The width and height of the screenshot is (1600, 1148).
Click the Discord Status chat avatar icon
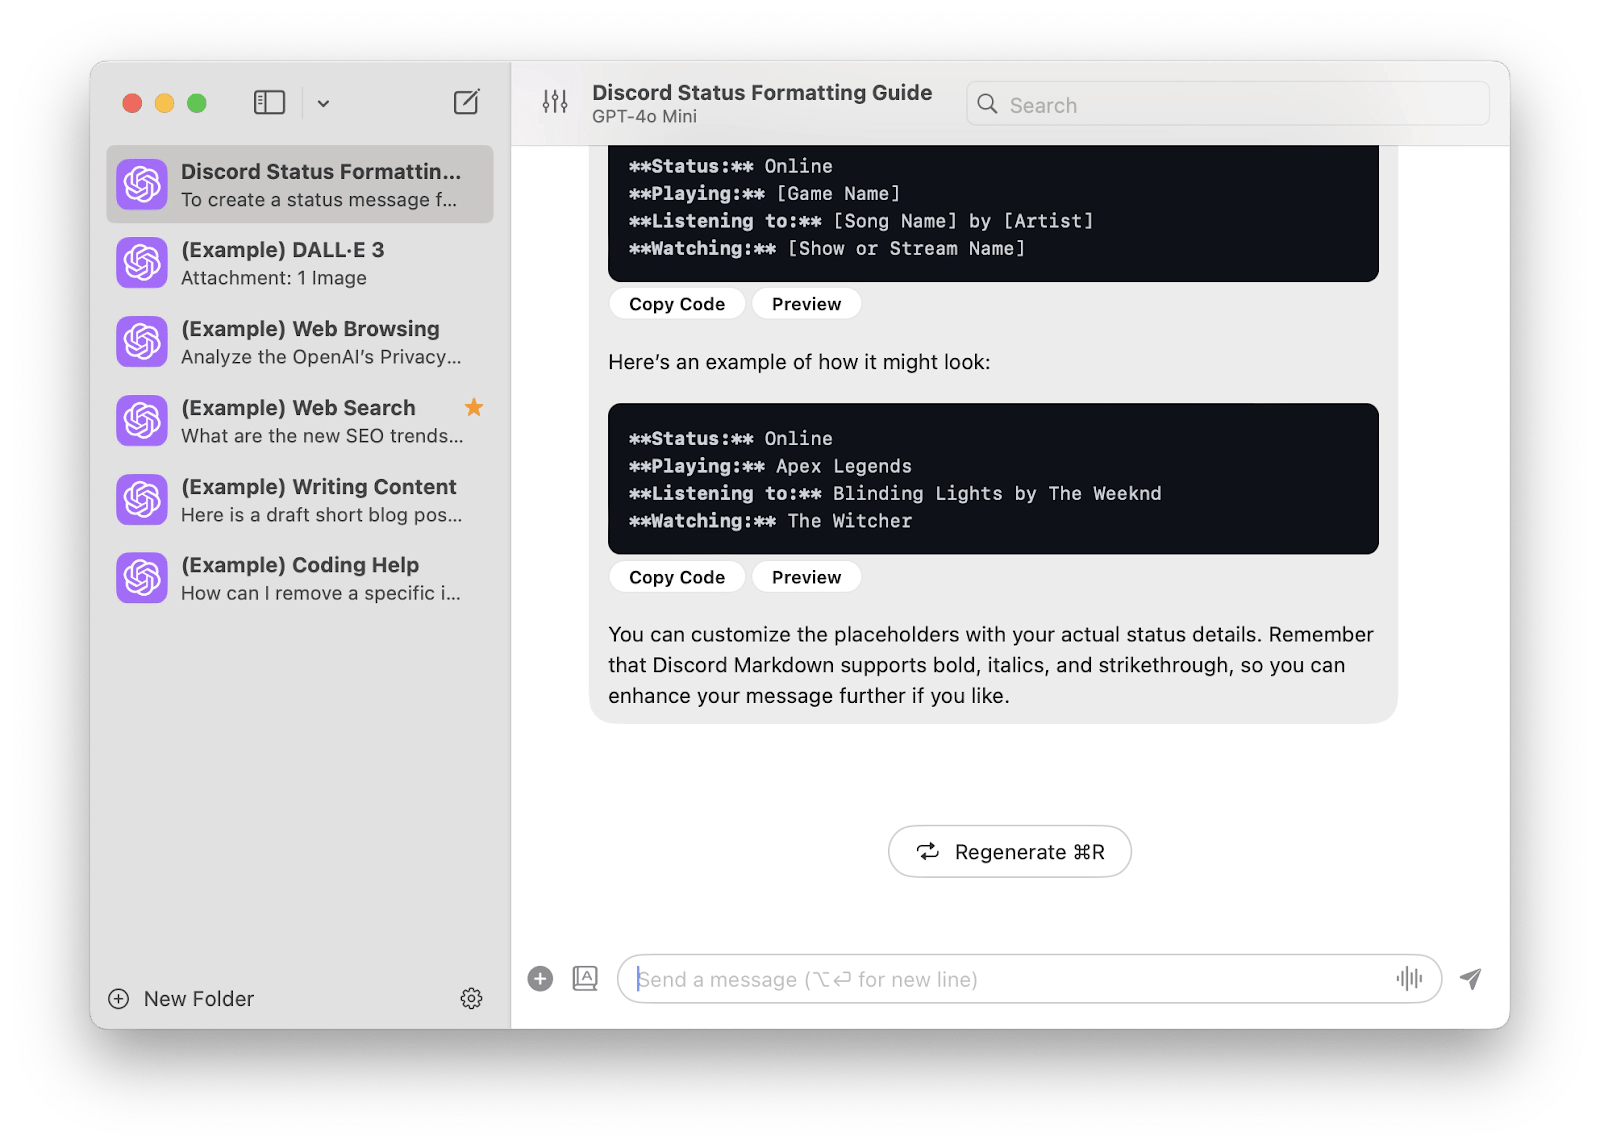click(x=142, y=184)
